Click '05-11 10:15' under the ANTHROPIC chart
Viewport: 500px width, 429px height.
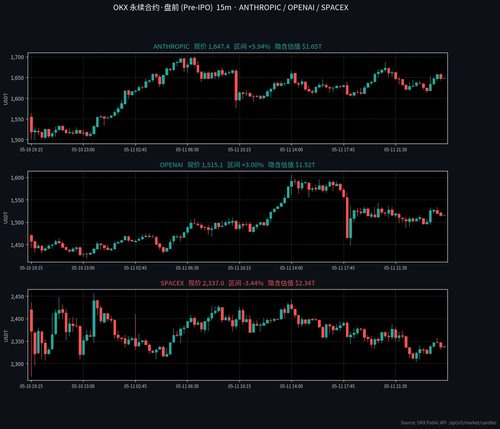pyautogui.click(x=239, y=150)
